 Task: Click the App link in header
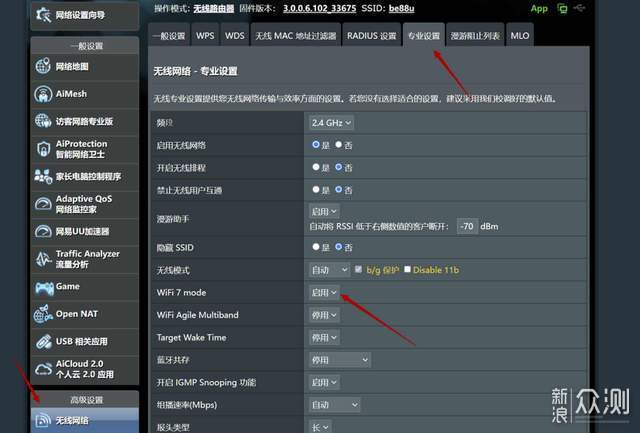tap(539, 9)
